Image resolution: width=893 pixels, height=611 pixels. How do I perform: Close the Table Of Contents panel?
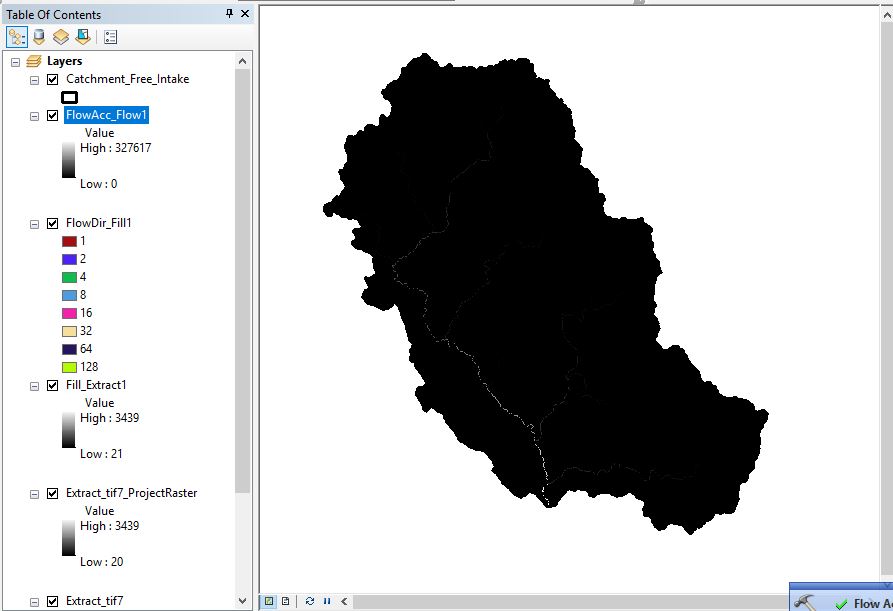click(x=245, y=13)
